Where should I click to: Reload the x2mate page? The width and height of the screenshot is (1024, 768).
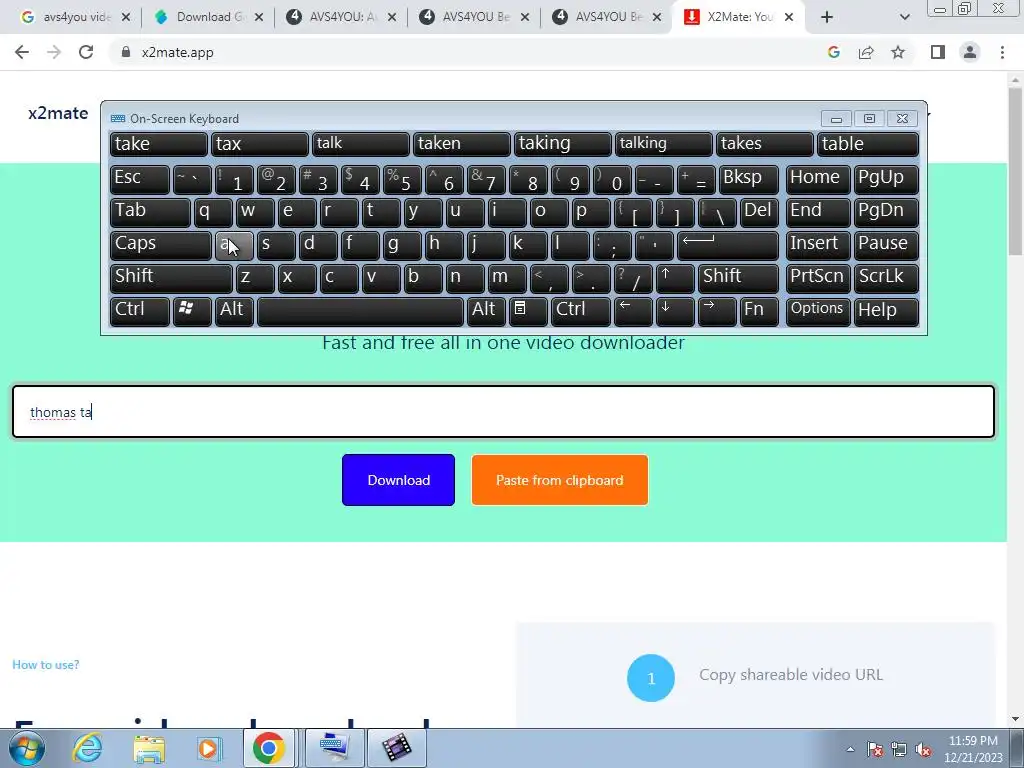(x=86, y=52)
